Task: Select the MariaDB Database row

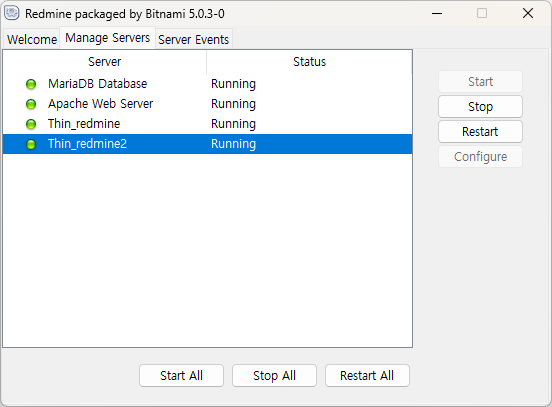Action: (x=207, y=84)
